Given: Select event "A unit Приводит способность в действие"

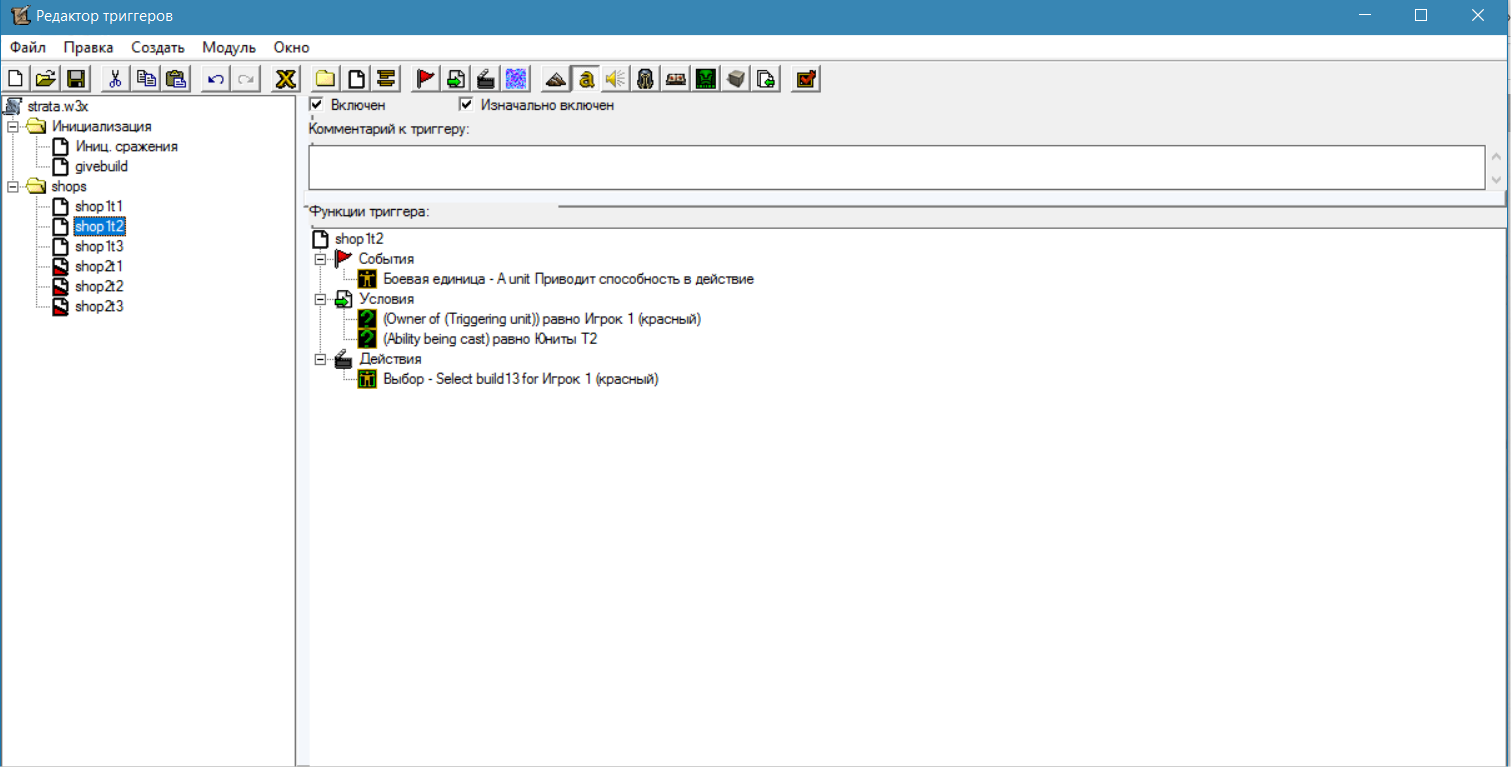Looking at the screenshot, I should pos(568,279).
